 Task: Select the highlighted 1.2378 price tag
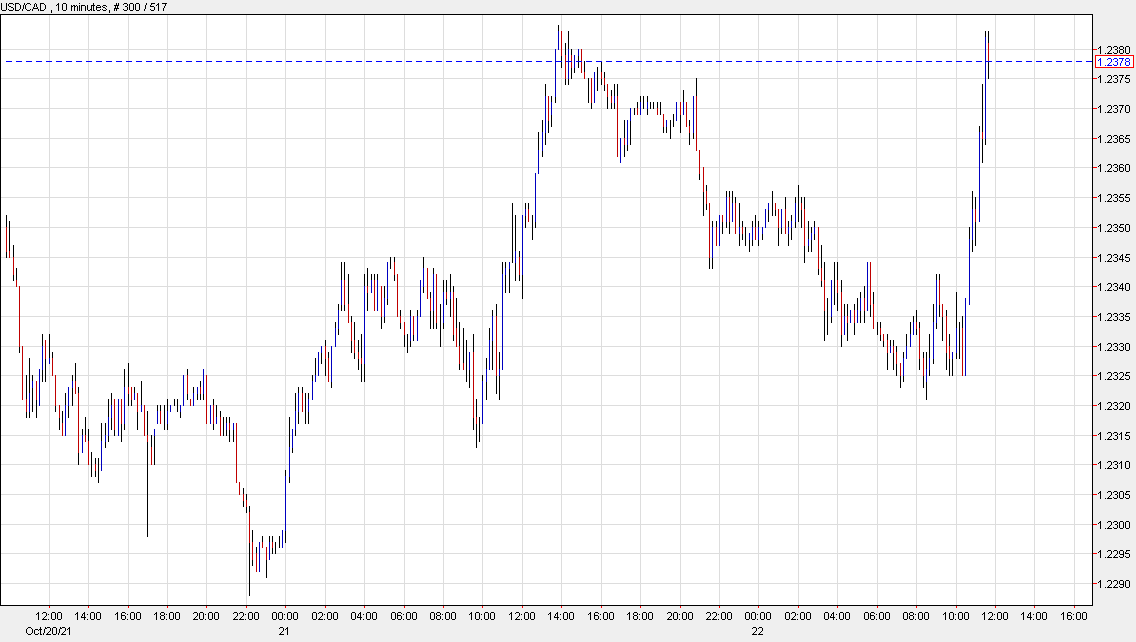click(1116, 62)
